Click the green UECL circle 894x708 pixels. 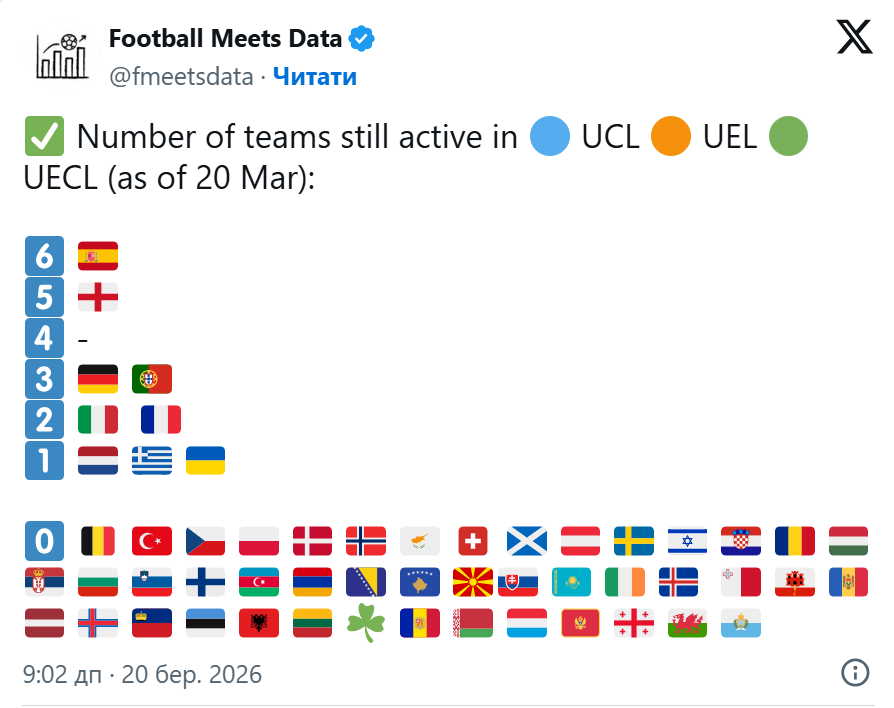pyautogui.click(x=789, y=136)
